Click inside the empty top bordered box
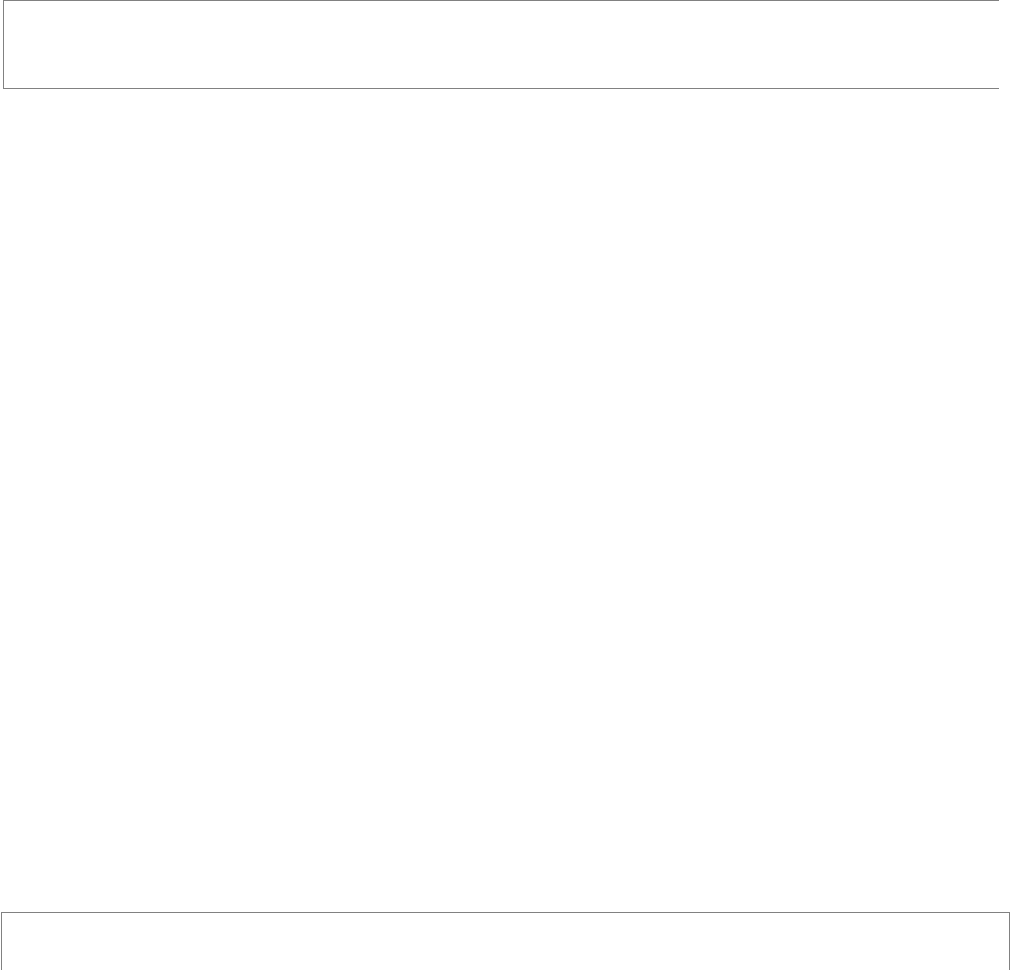The height and width of the screenshot is (971, 1010). pyautogui.click(x=501, y=44)
